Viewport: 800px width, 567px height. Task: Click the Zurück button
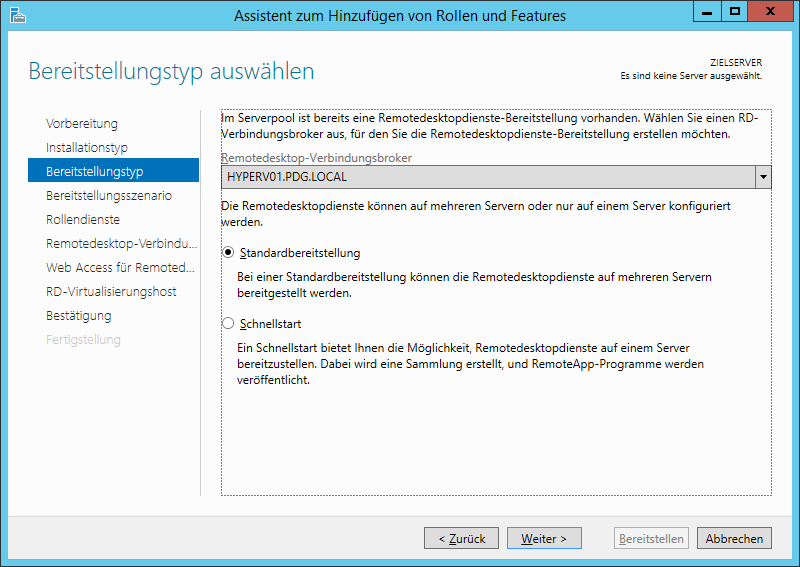point(461,538)
